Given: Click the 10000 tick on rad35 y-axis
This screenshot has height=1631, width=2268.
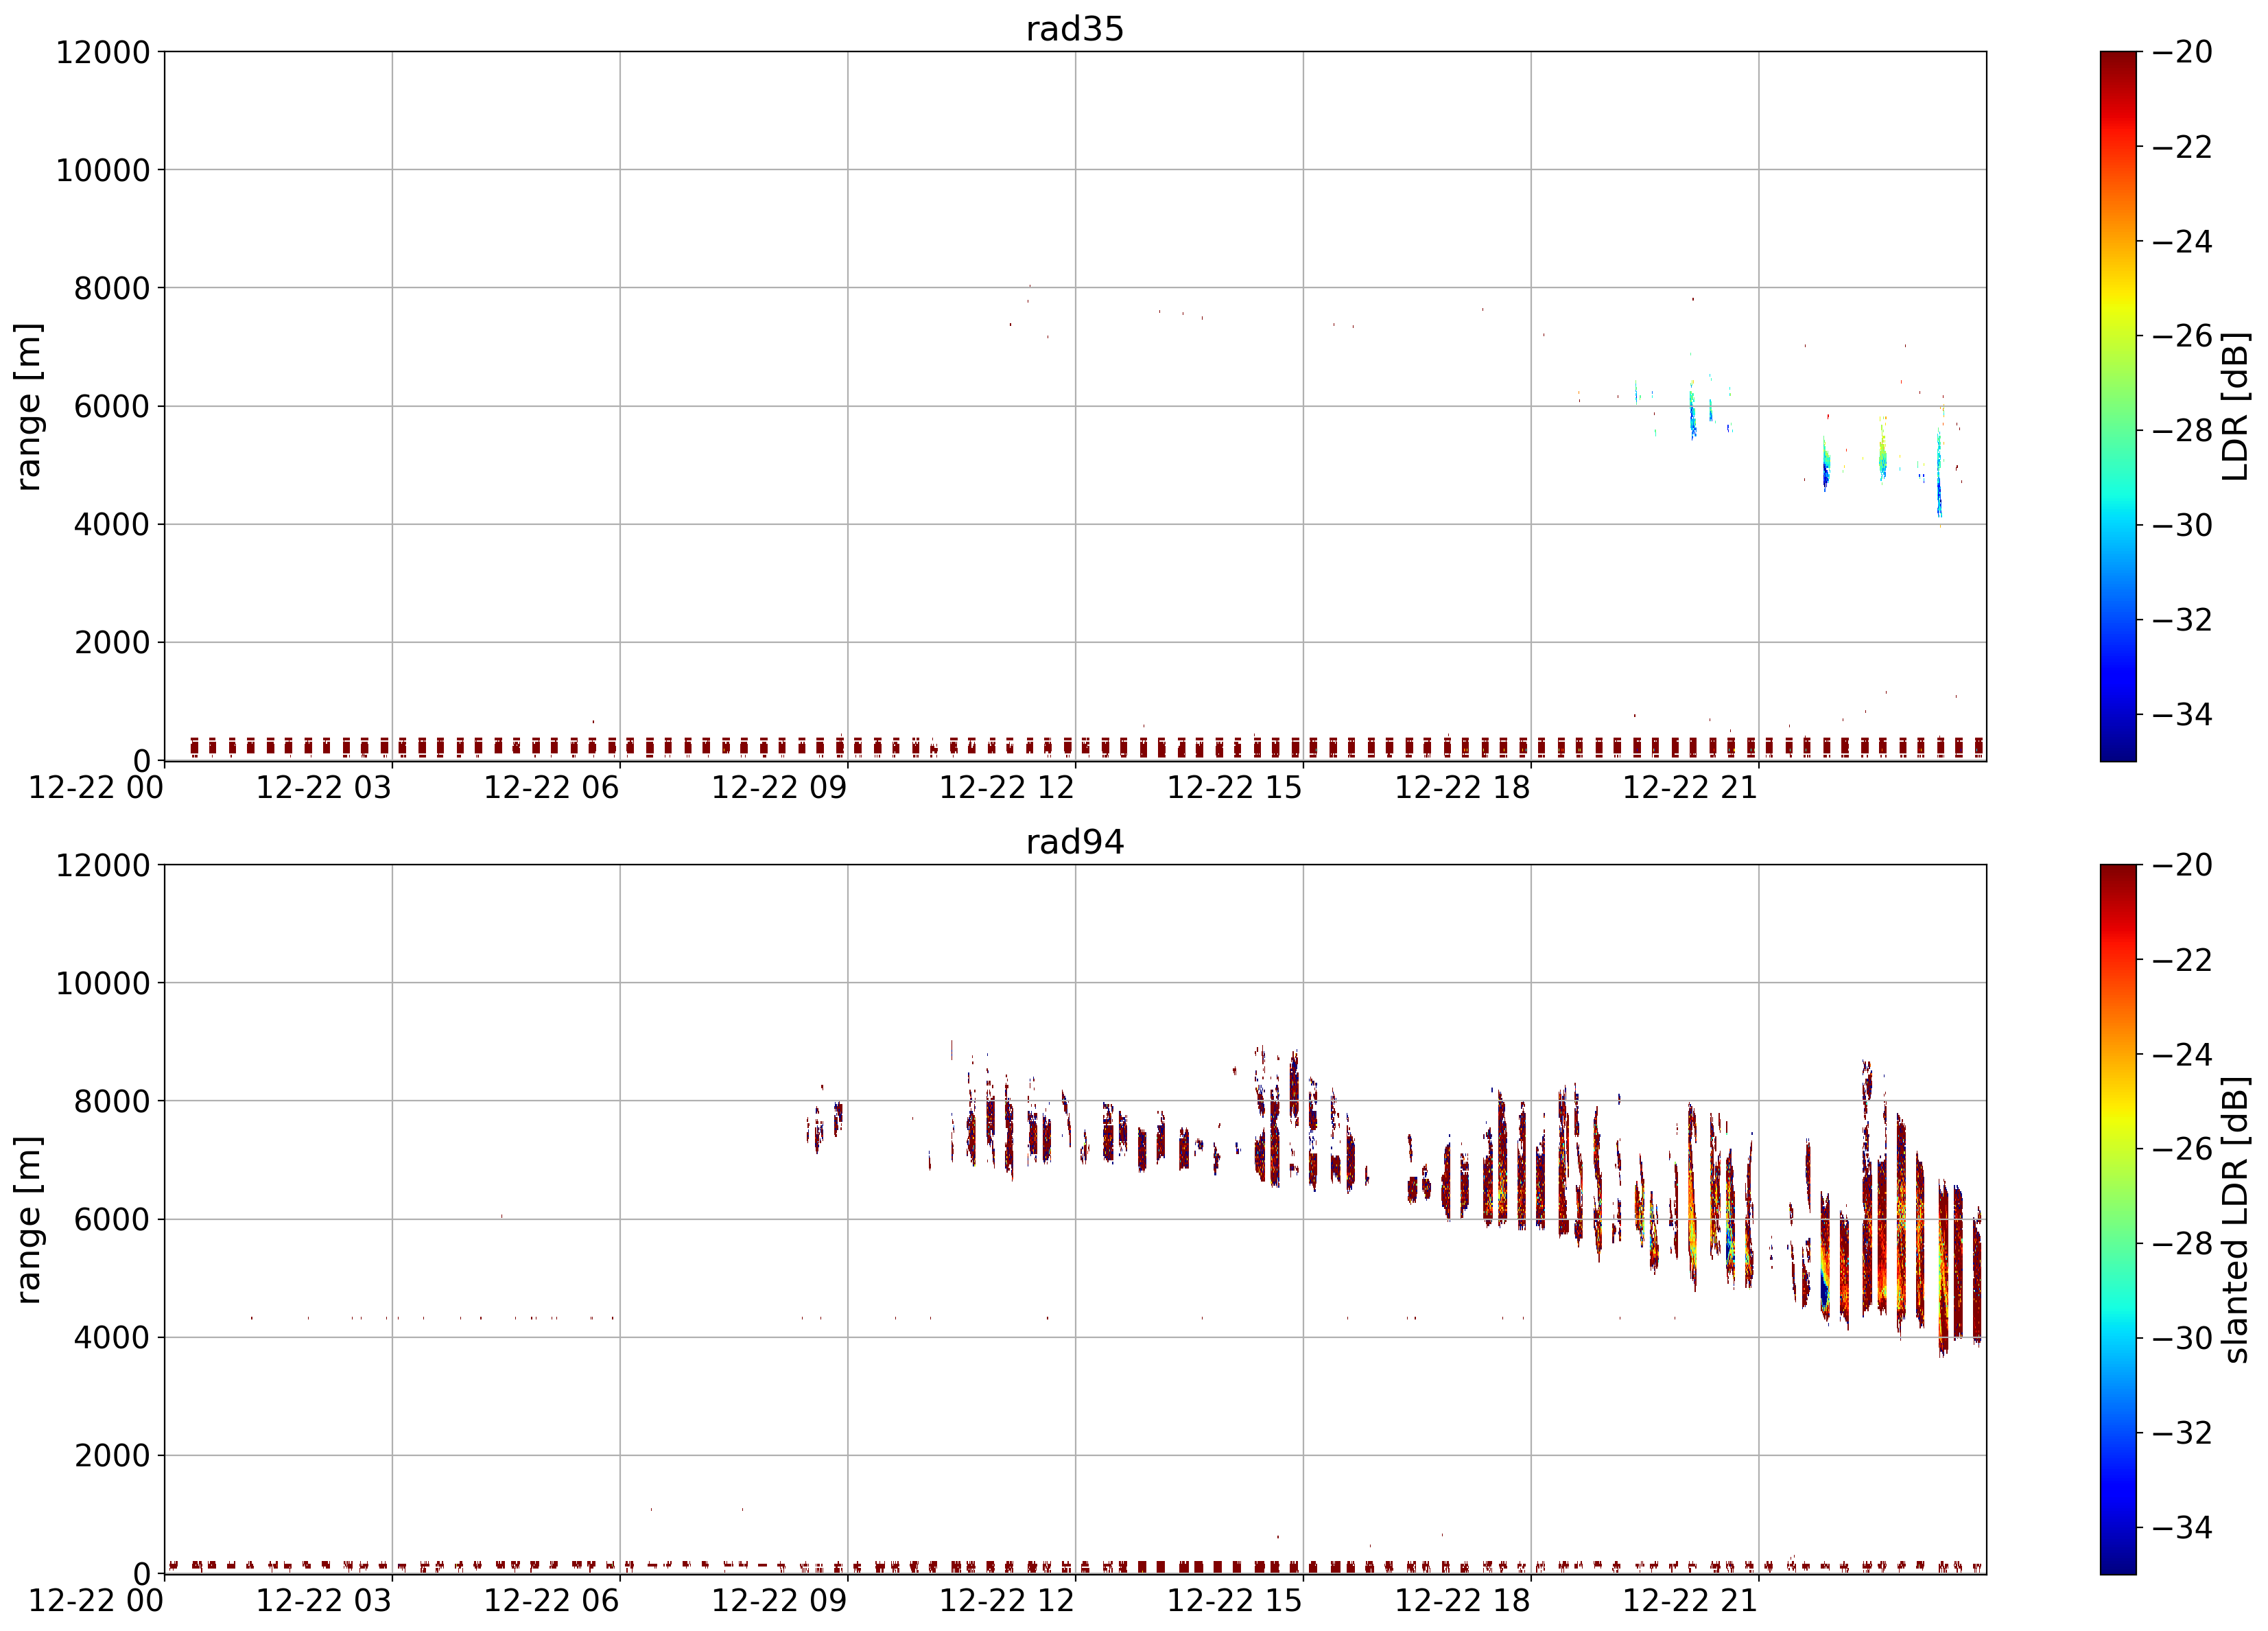Looking at the screenshot, I should coord(103,170).
